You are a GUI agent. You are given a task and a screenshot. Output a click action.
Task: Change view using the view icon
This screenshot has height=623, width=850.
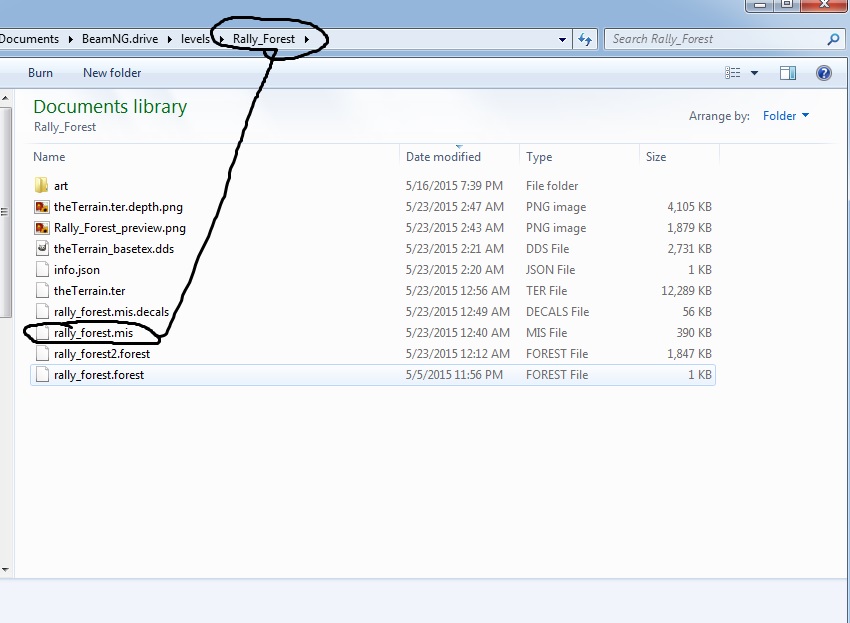pos(732,73)
